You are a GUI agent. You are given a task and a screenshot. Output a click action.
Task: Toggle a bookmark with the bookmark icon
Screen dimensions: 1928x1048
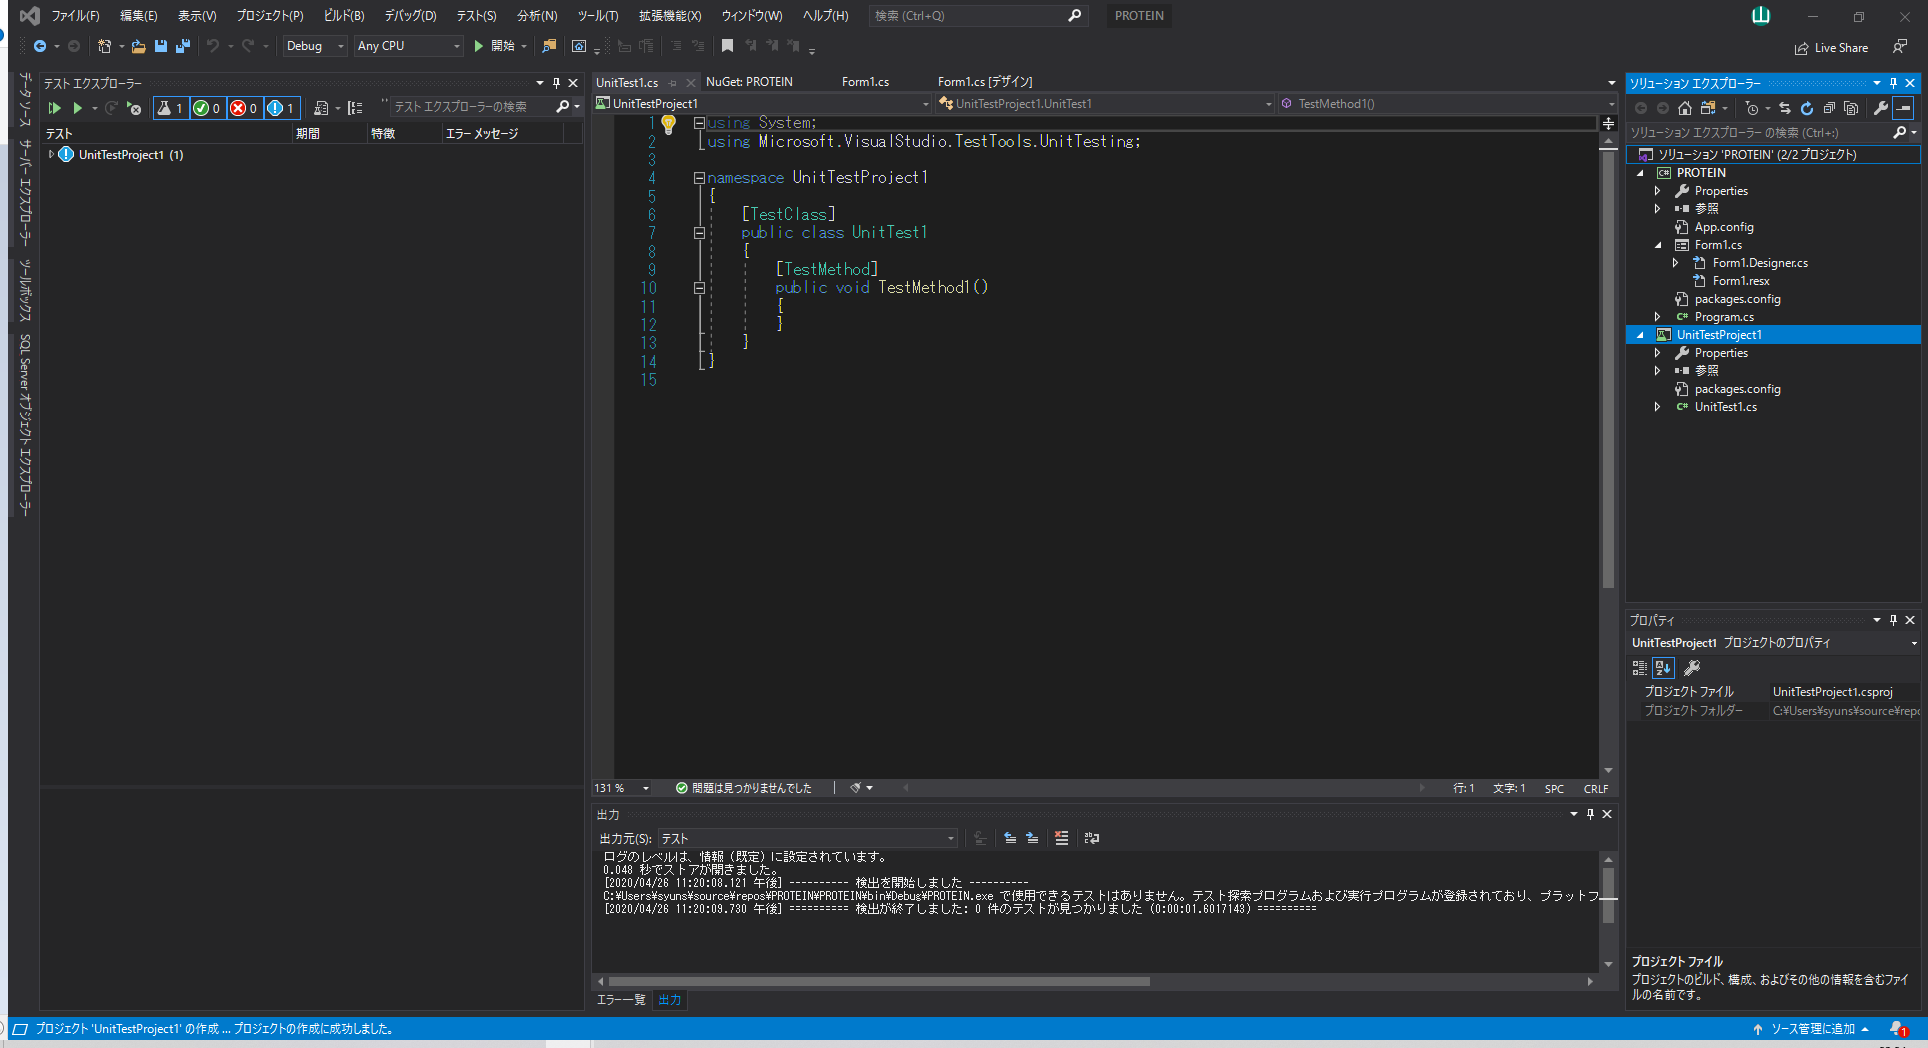tap(727, 46)
